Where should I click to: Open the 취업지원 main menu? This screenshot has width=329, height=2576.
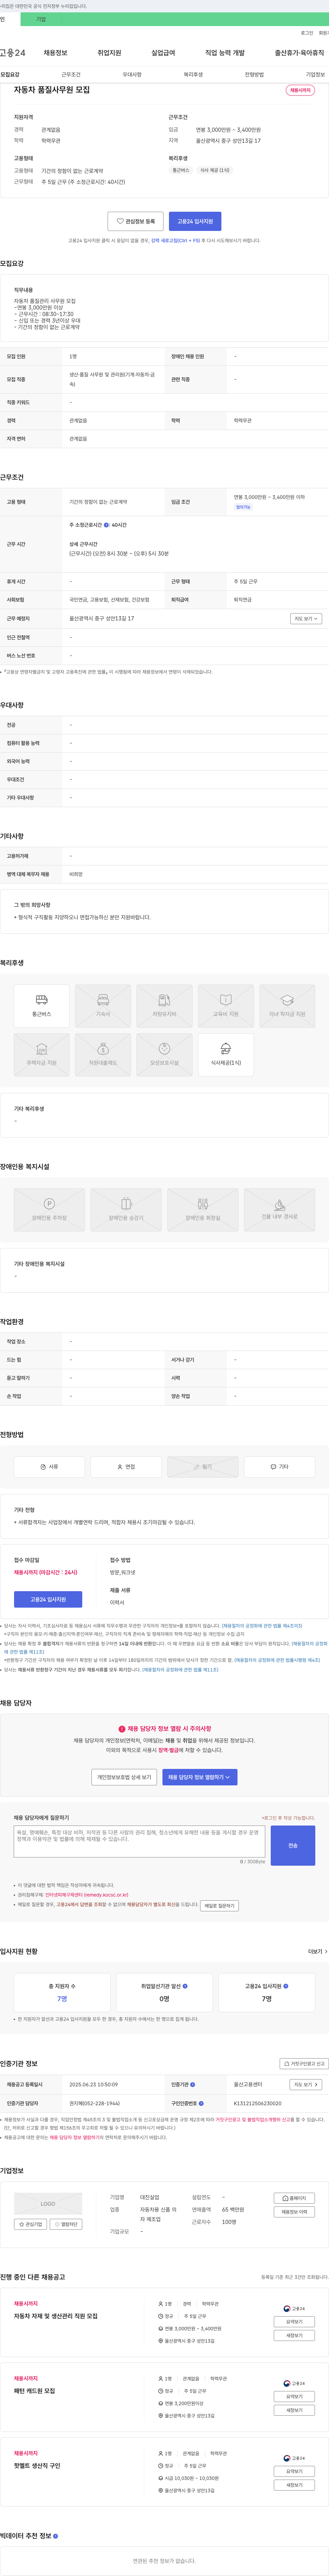pos(109,53)
